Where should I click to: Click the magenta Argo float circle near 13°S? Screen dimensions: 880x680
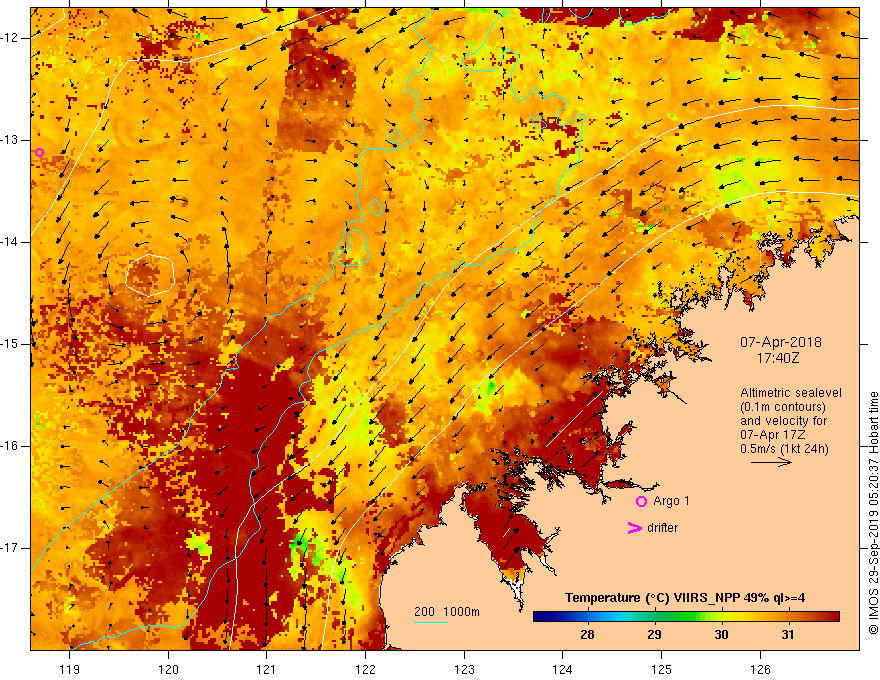point(39,153)
